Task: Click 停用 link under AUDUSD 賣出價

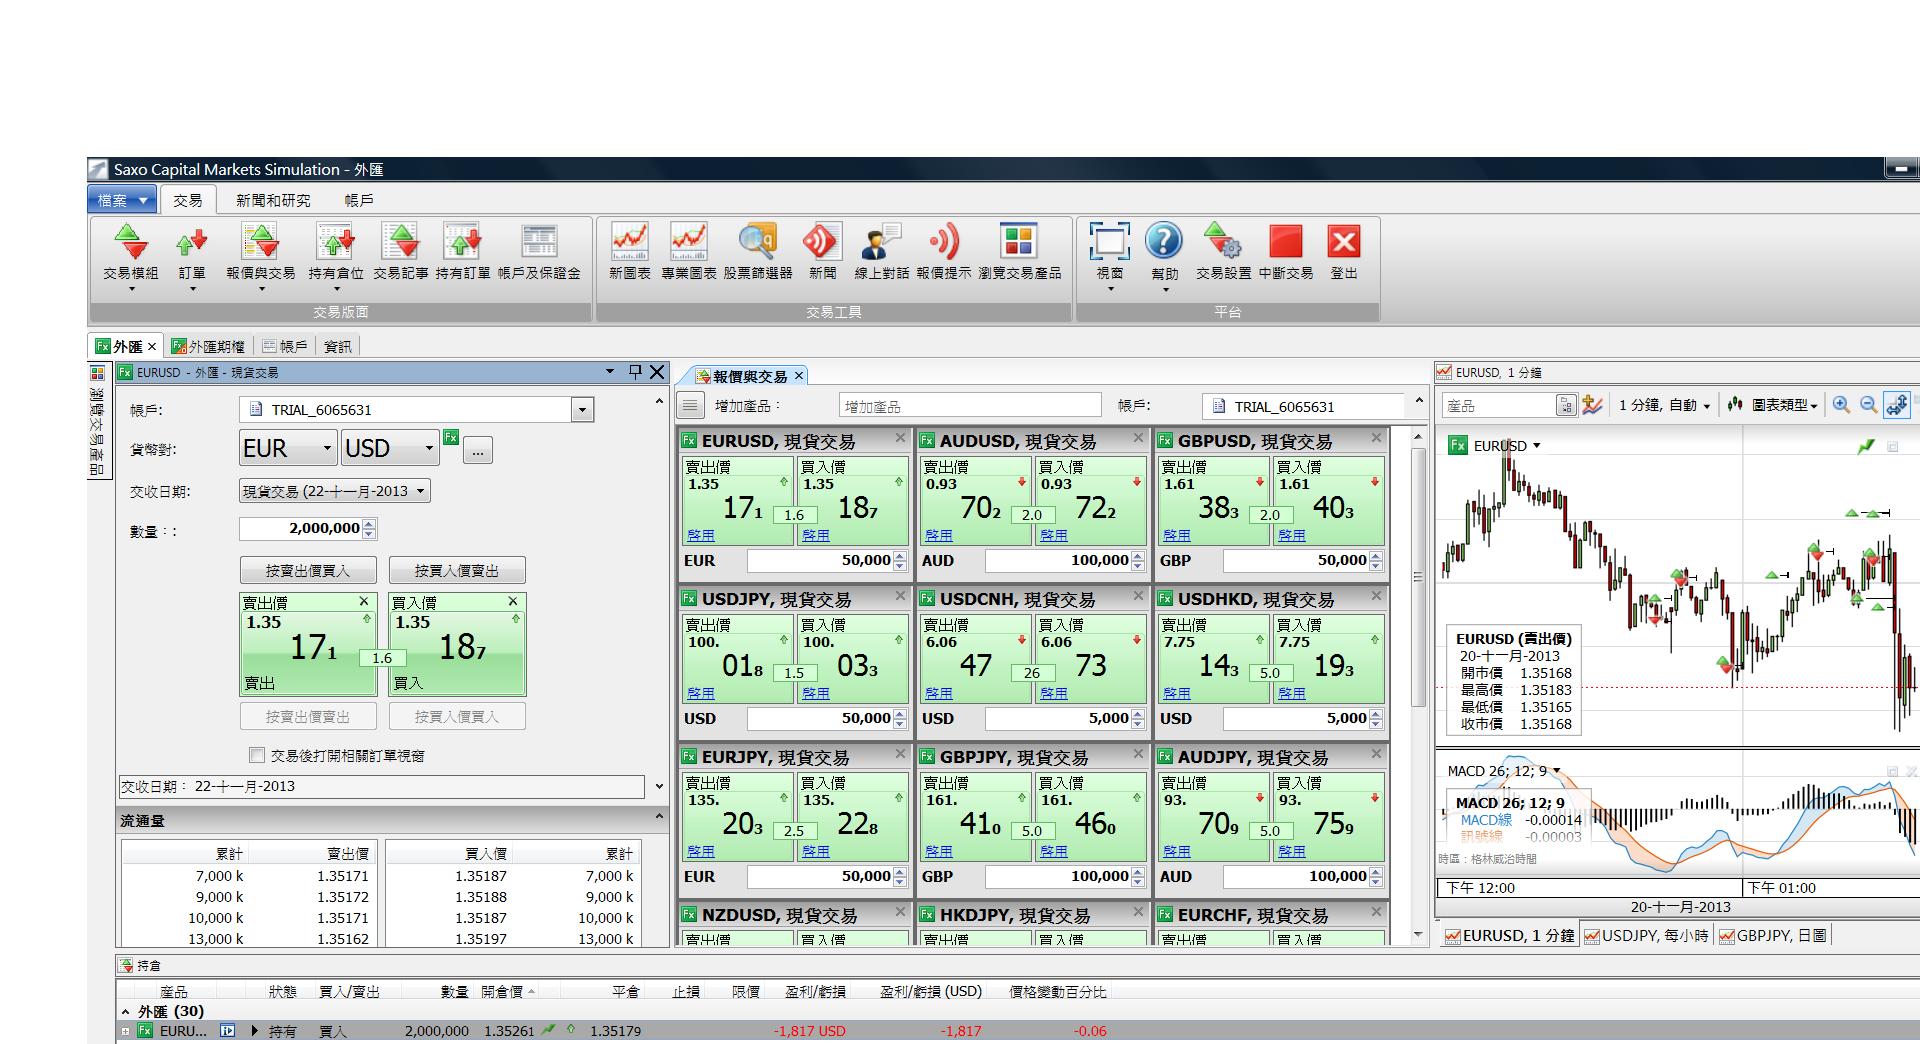Action: 939,535
